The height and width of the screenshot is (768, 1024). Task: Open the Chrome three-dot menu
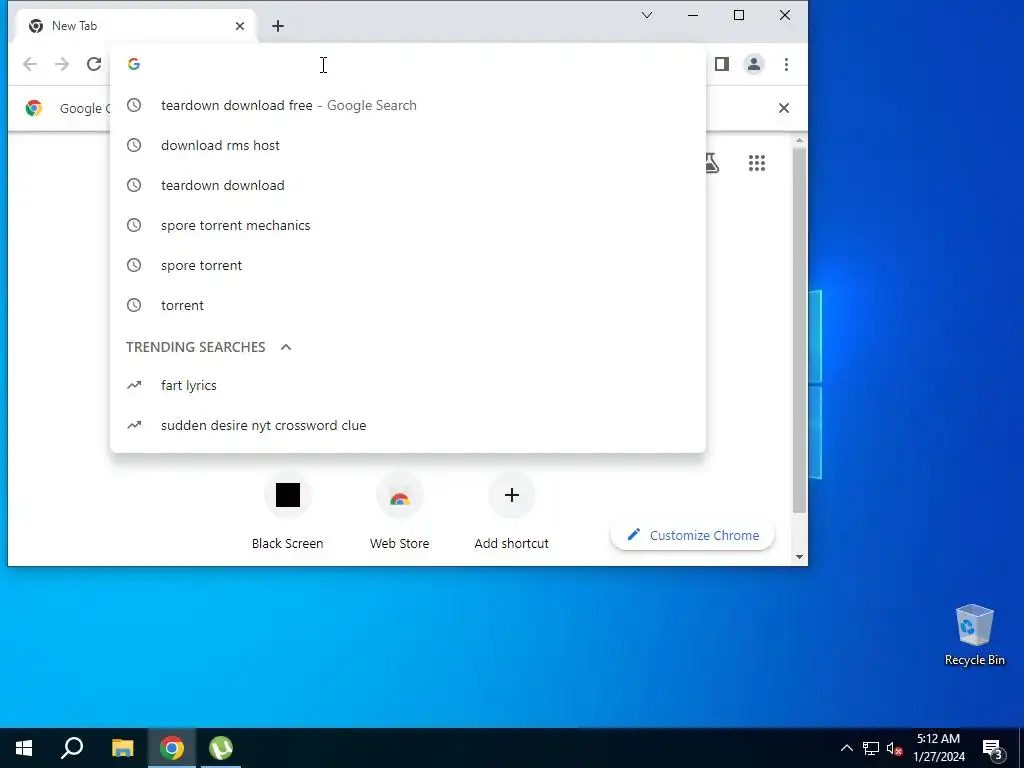coord(786,64)
